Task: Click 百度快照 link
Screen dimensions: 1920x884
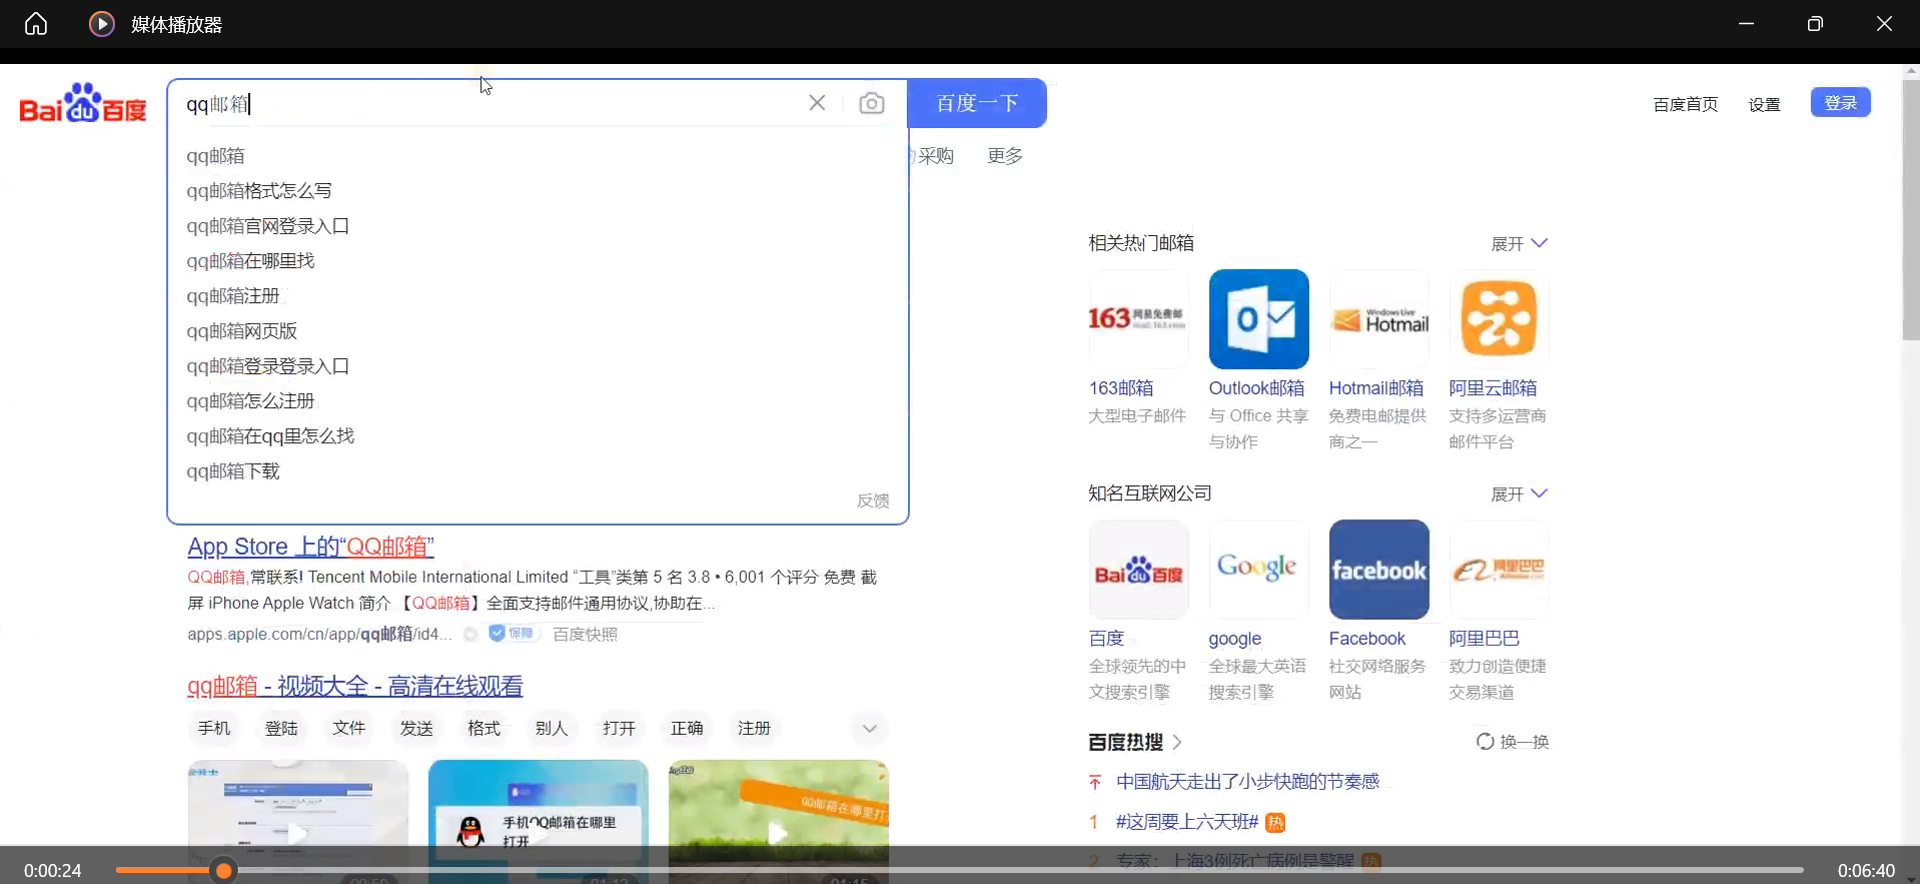Action: tap(585, 634)
